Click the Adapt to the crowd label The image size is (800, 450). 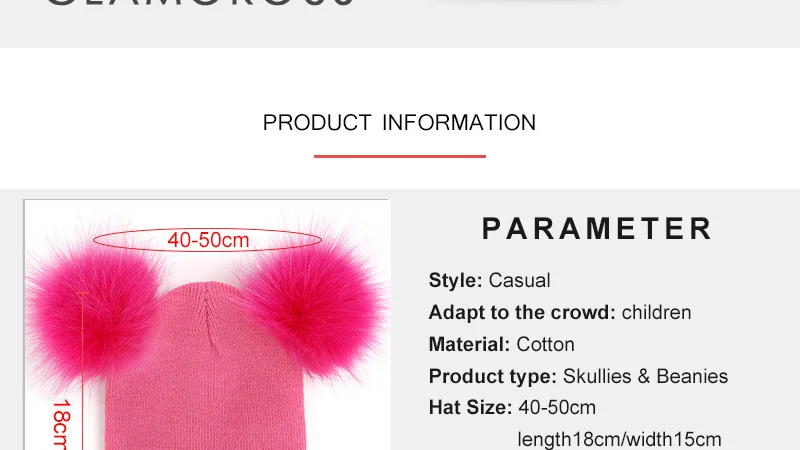pos(522,312)
